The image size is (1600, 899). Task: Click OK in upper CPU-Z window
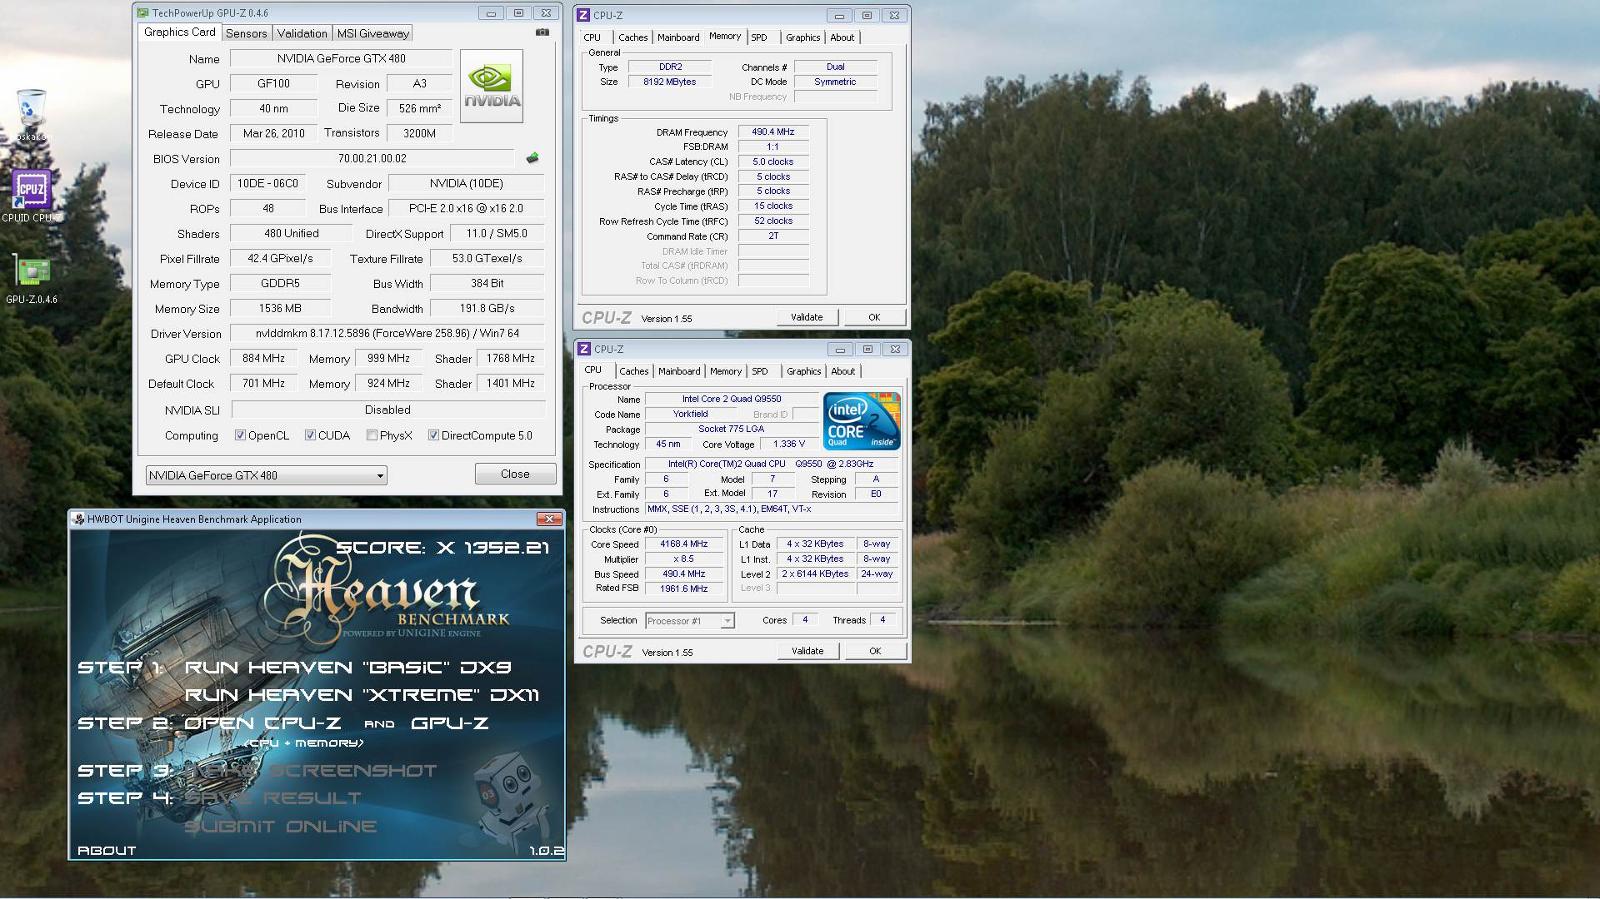[x=874, y=317]
